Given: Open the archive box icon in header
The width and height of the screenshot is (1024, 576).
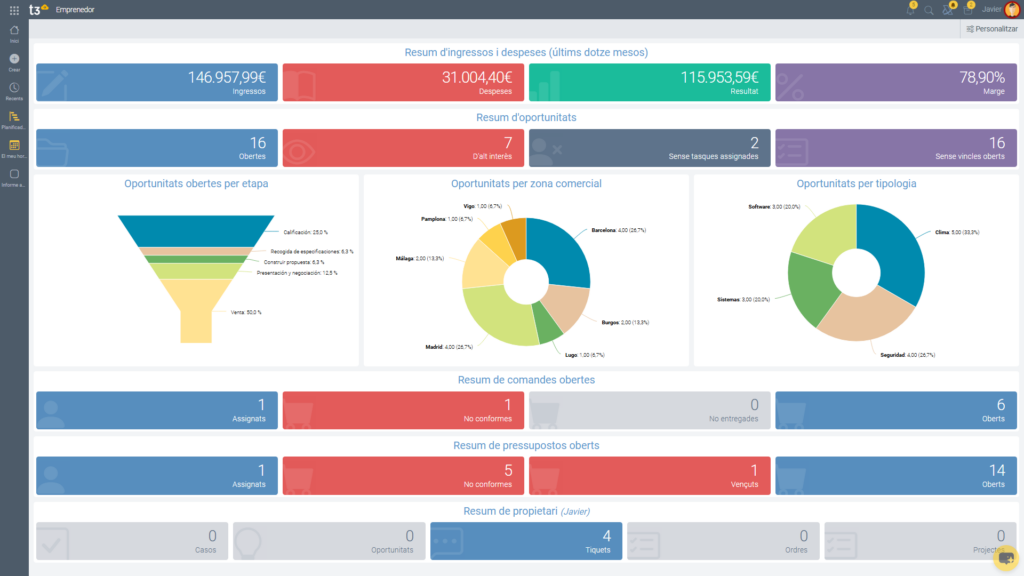Looking at the screenshot, I should 967,10.
